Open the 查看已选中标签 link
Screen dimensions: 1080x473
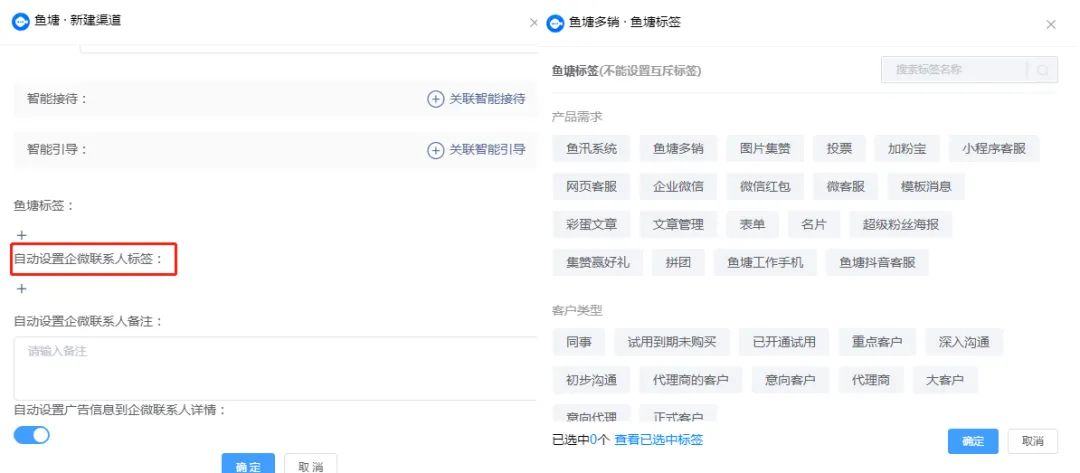(658, 440)
